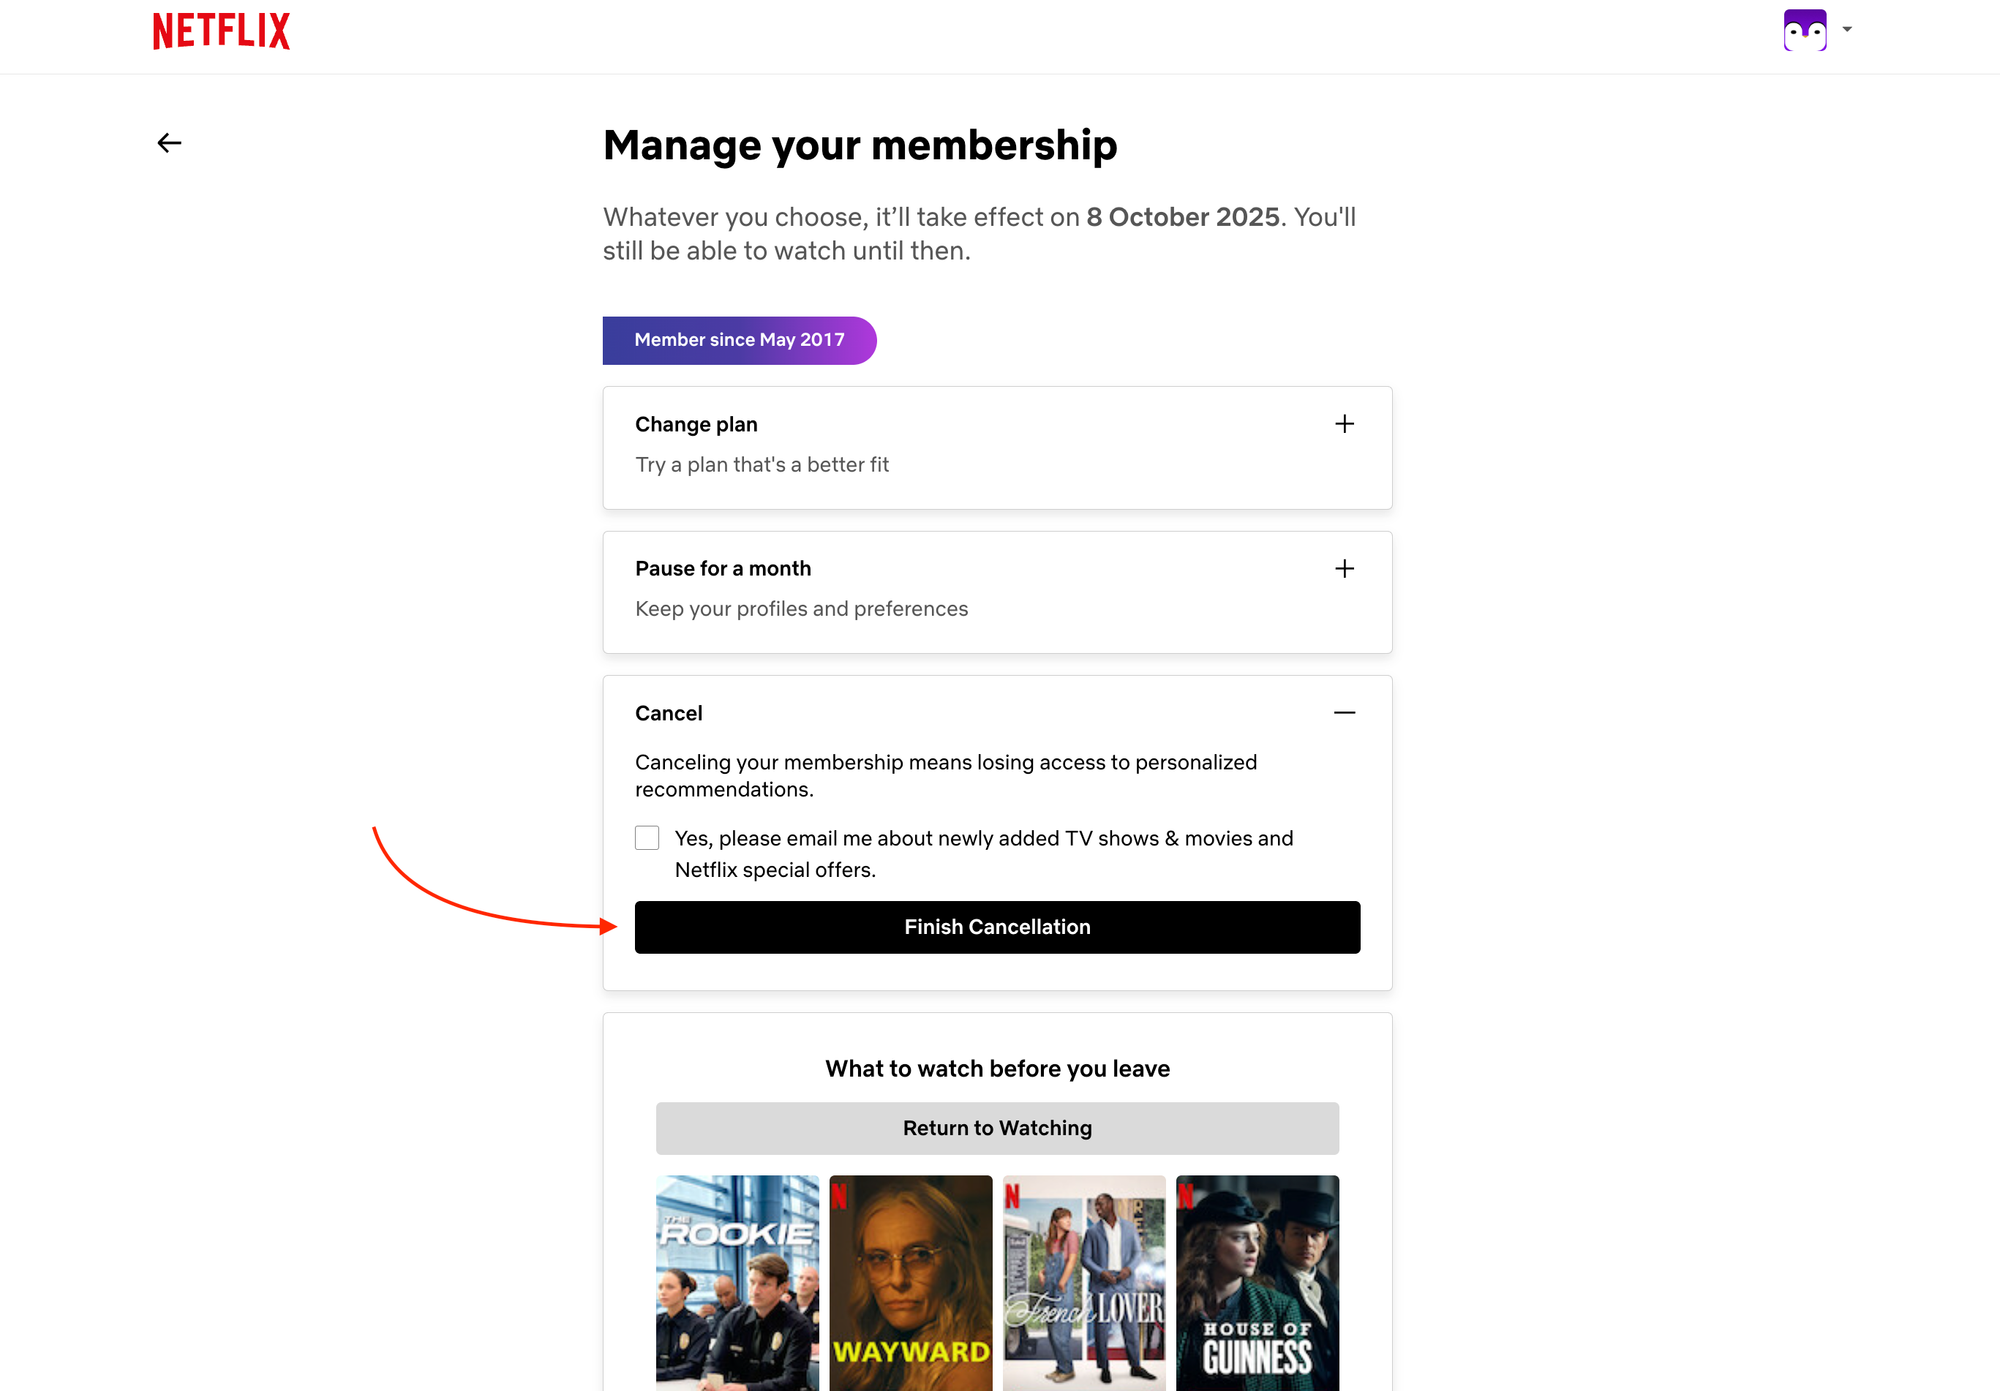Expand Change plan with plus icon
The width and height of the screenshot is (2000, 1391).
pyautogui.click(x=1344, y=424)
